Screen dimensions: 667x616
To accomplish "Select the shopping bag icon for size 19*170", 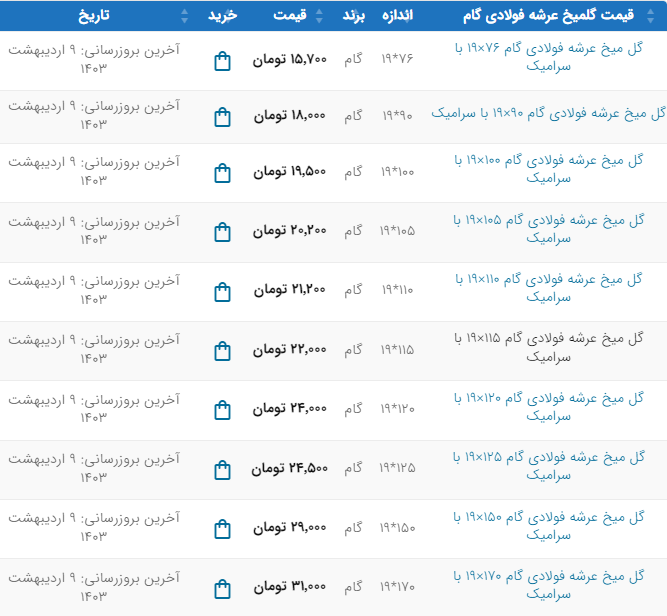I will (x=222, y=587).
